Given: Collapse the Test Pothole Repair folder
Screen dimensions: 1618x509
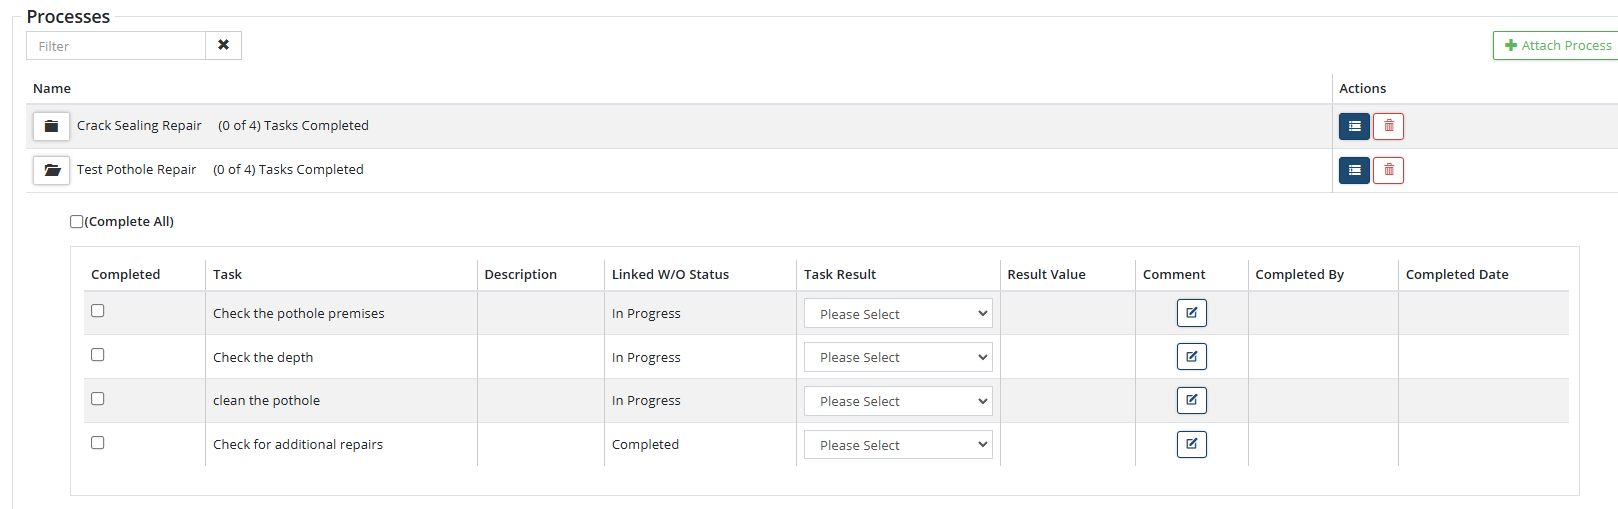Looking at the screenshot, I should 51,170.
